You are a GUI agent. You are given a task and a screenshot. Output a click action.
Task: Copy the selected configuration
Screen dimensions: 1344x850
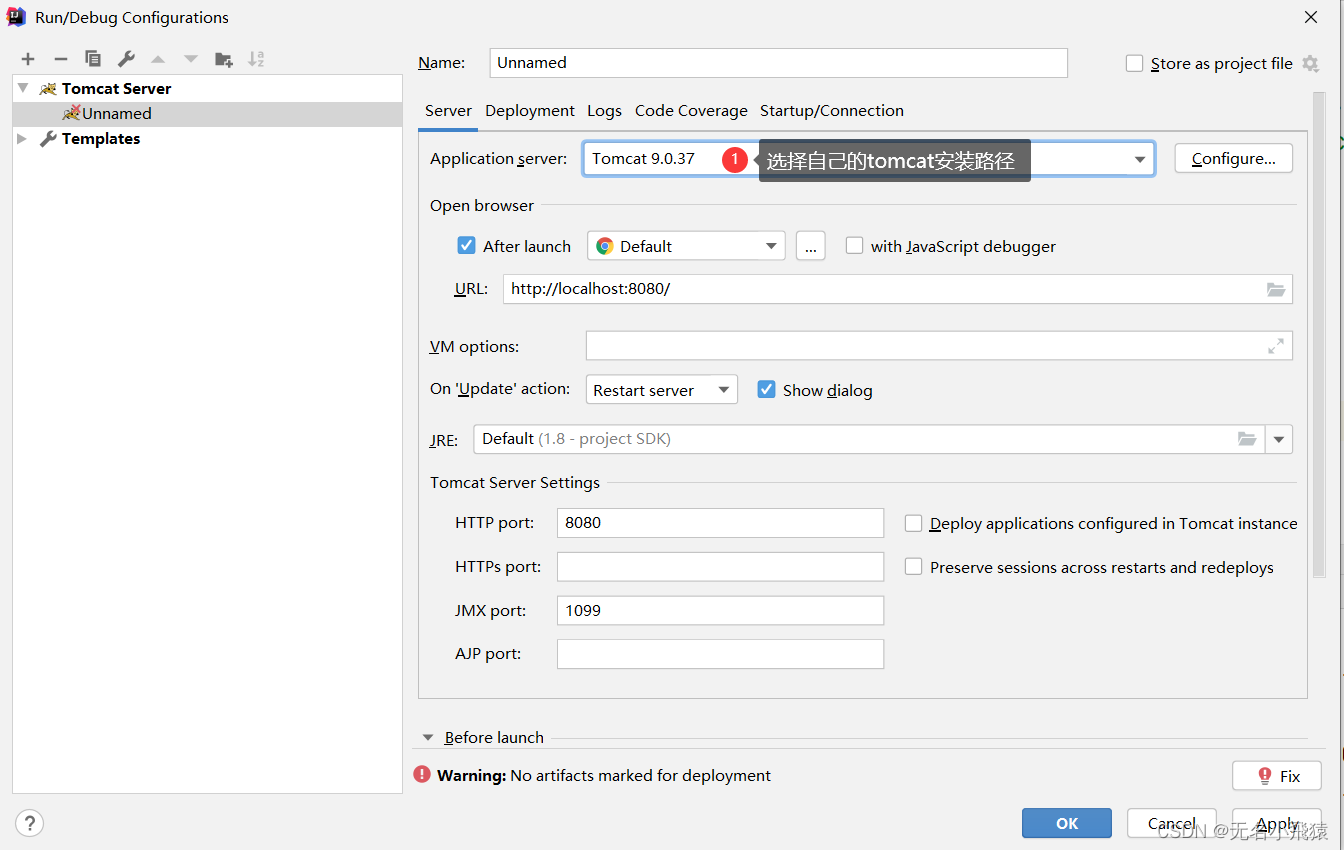(93, 59)
